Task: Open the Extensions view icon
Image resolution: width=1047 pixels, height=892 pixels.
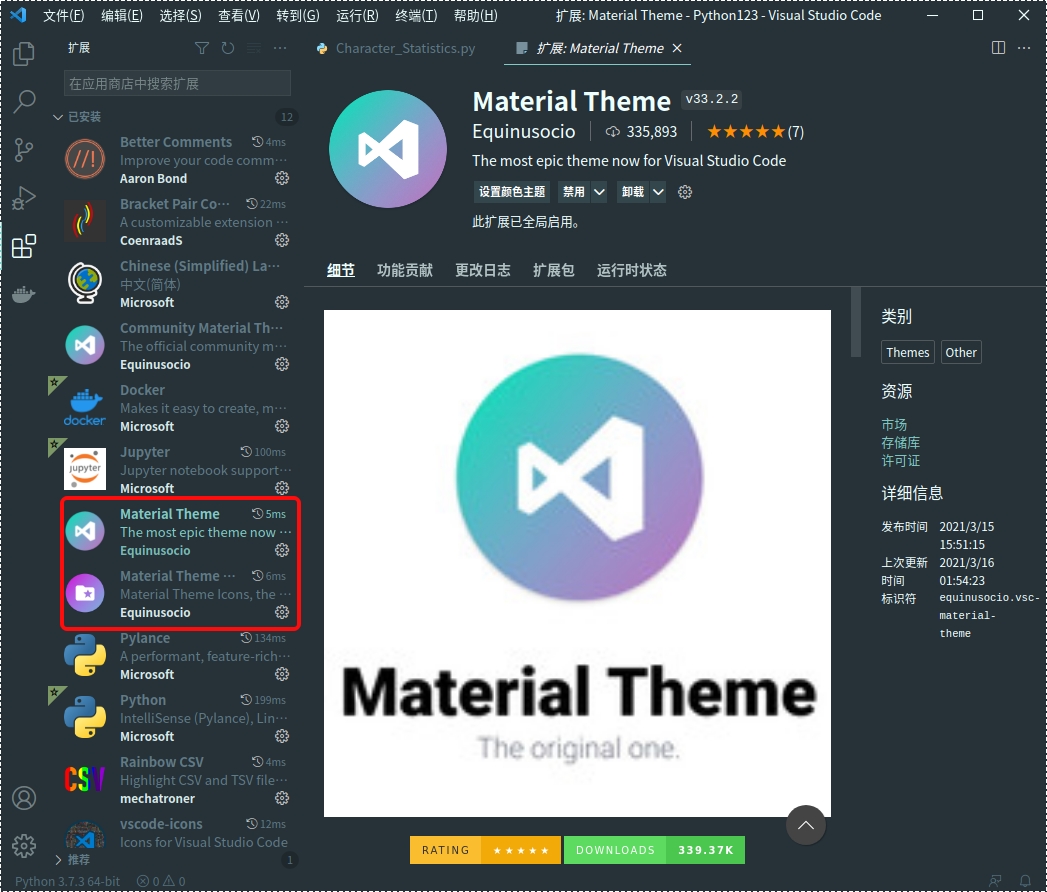Action: click(x=24, y=246)
